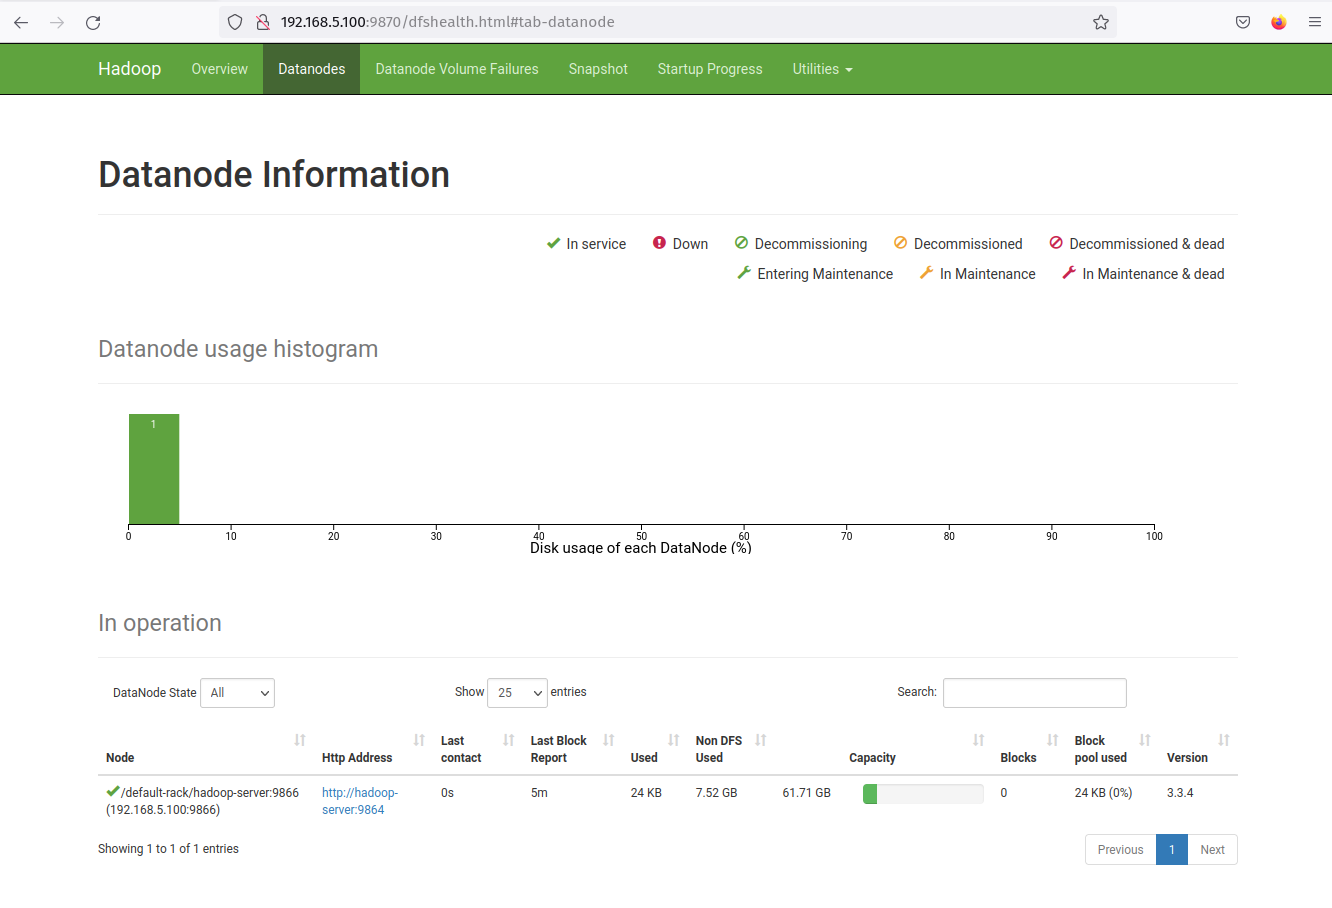1332x908 pixels.
Task: Click the browser back arrow
Action: point(21,22)
